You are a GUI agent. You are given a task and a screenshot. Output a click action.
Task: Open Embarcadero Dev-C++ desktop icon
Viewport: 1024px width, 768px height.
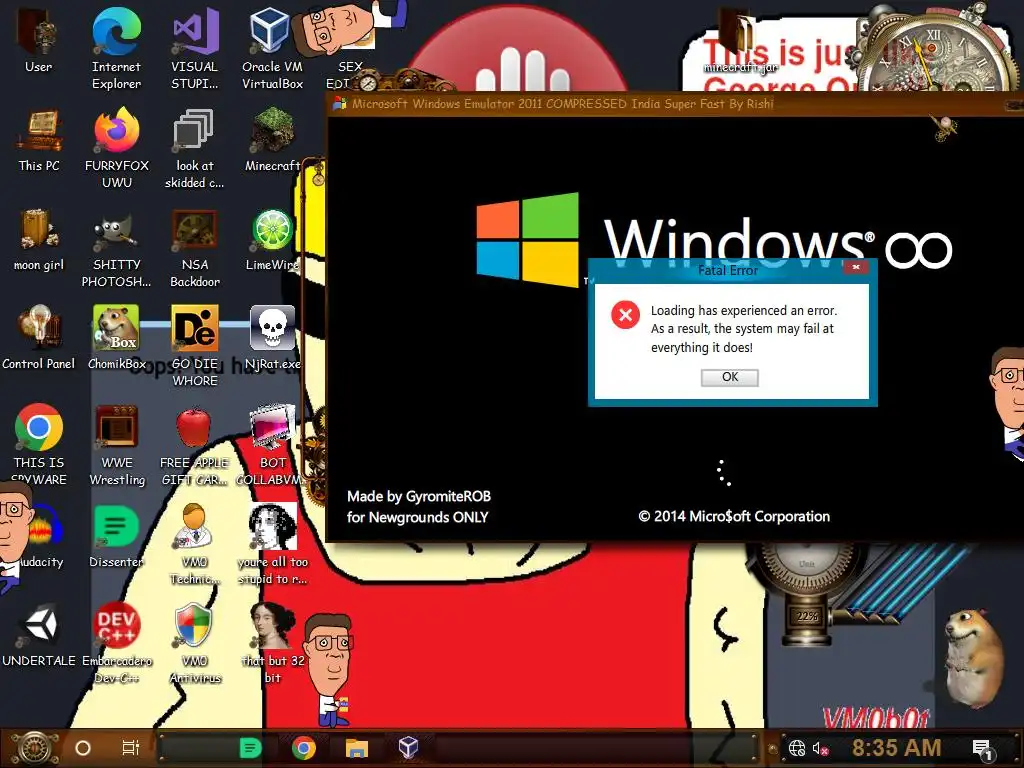117,643
